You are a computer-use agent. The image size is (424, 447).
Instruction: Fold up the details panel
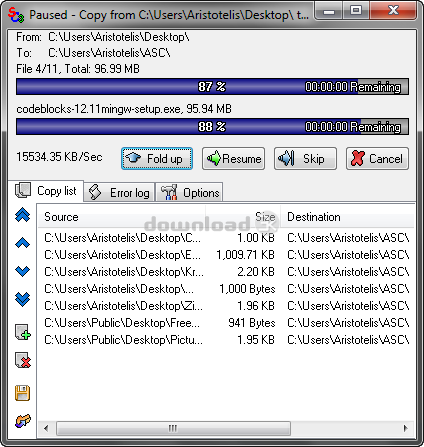[x=157, y=159]
